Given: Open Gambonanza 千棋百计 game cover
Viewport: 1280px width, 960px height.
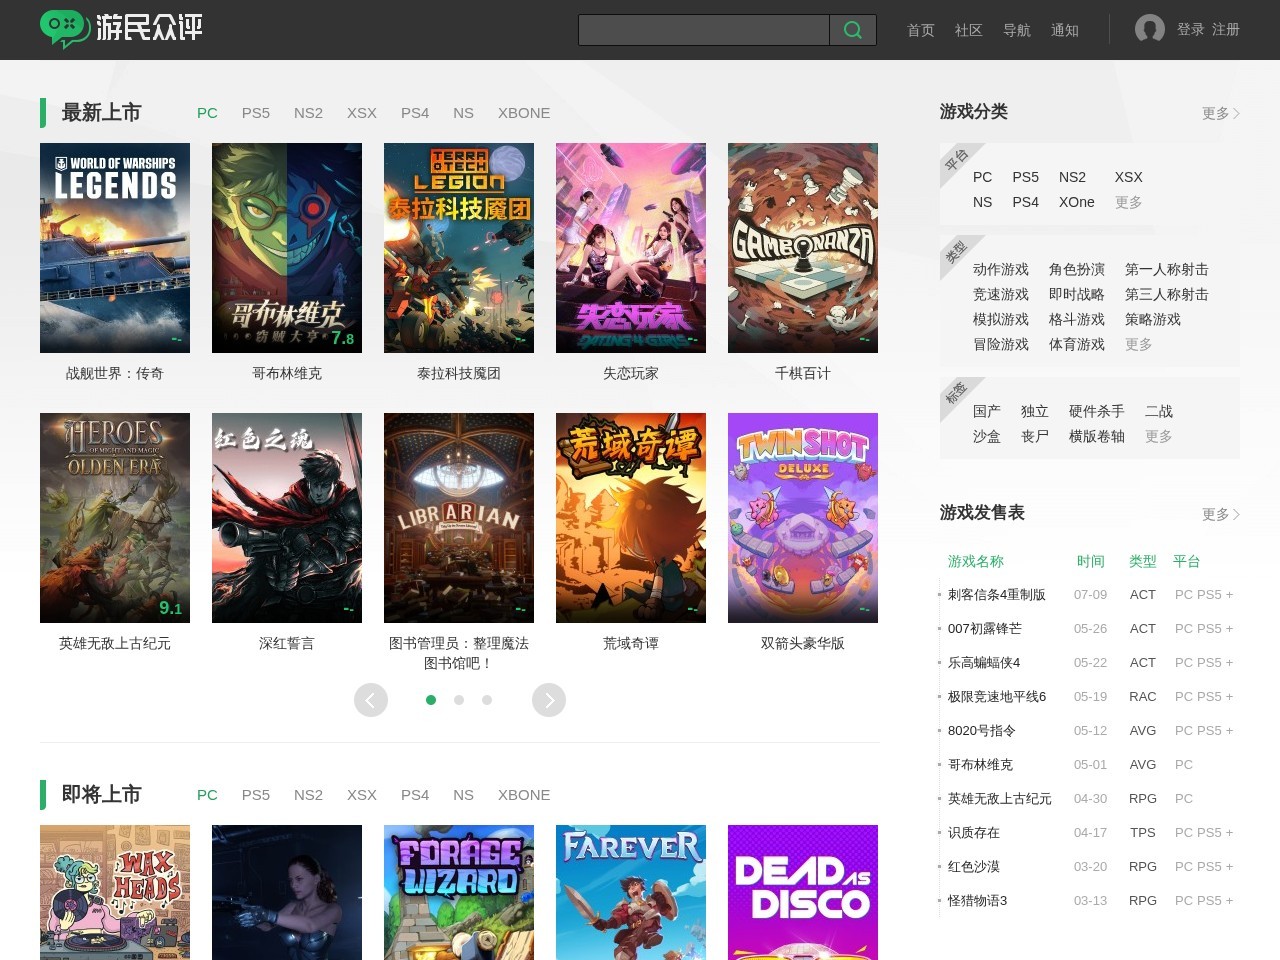Looking at the screenshot, I should click(803, 248).
